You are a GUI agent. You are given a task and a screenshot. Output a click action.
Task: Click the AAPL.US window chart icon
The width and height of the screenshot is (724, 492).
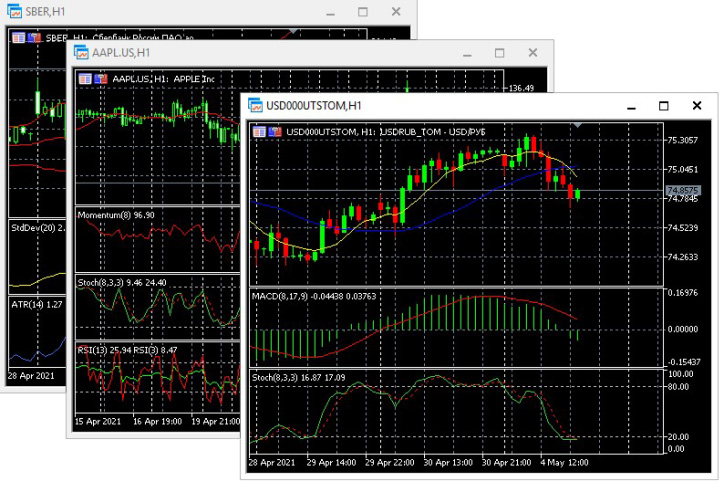tap(80, 53)
